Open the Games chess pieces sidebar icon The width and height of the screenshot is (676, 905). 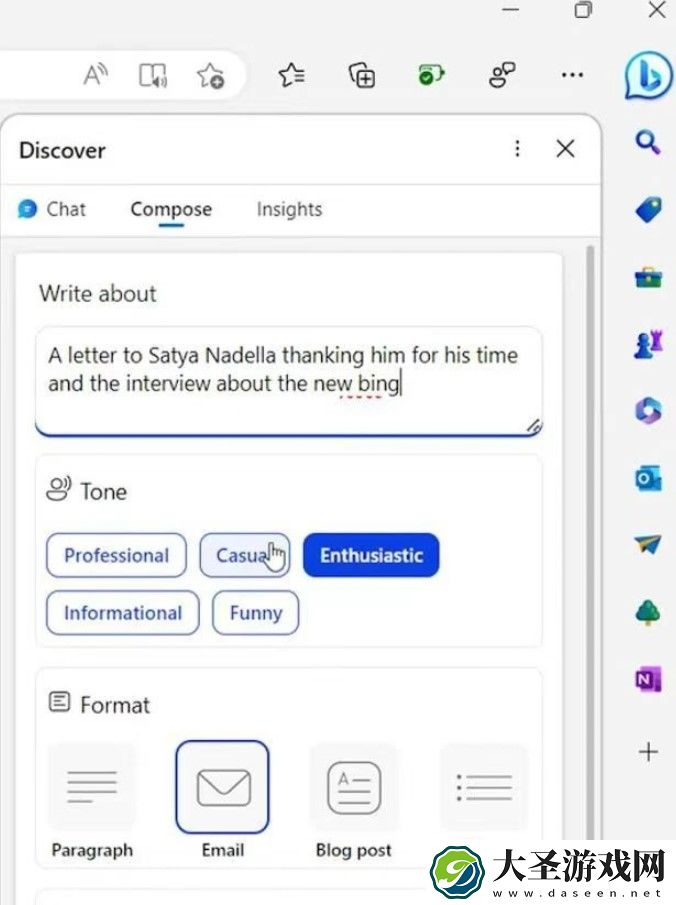[x=648, y=345]
